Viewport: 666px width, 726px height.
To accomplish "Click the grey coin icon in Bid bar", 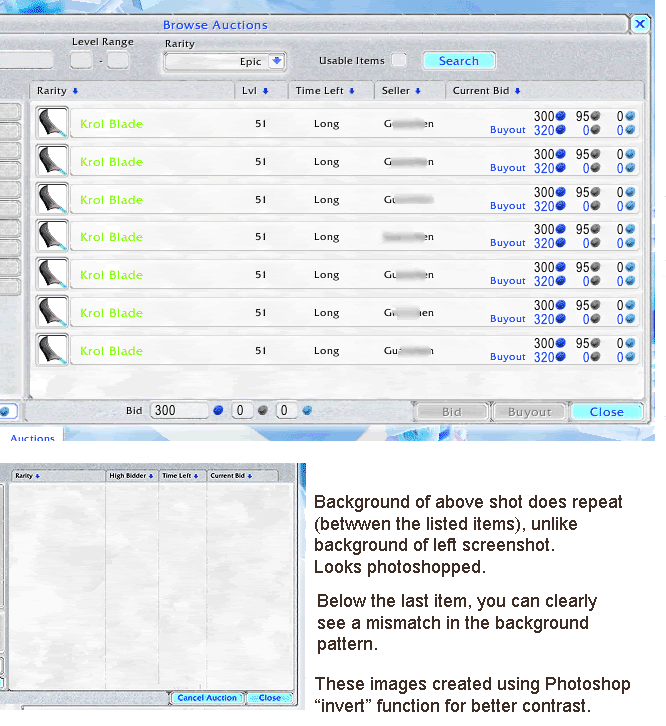I will 263,410.
